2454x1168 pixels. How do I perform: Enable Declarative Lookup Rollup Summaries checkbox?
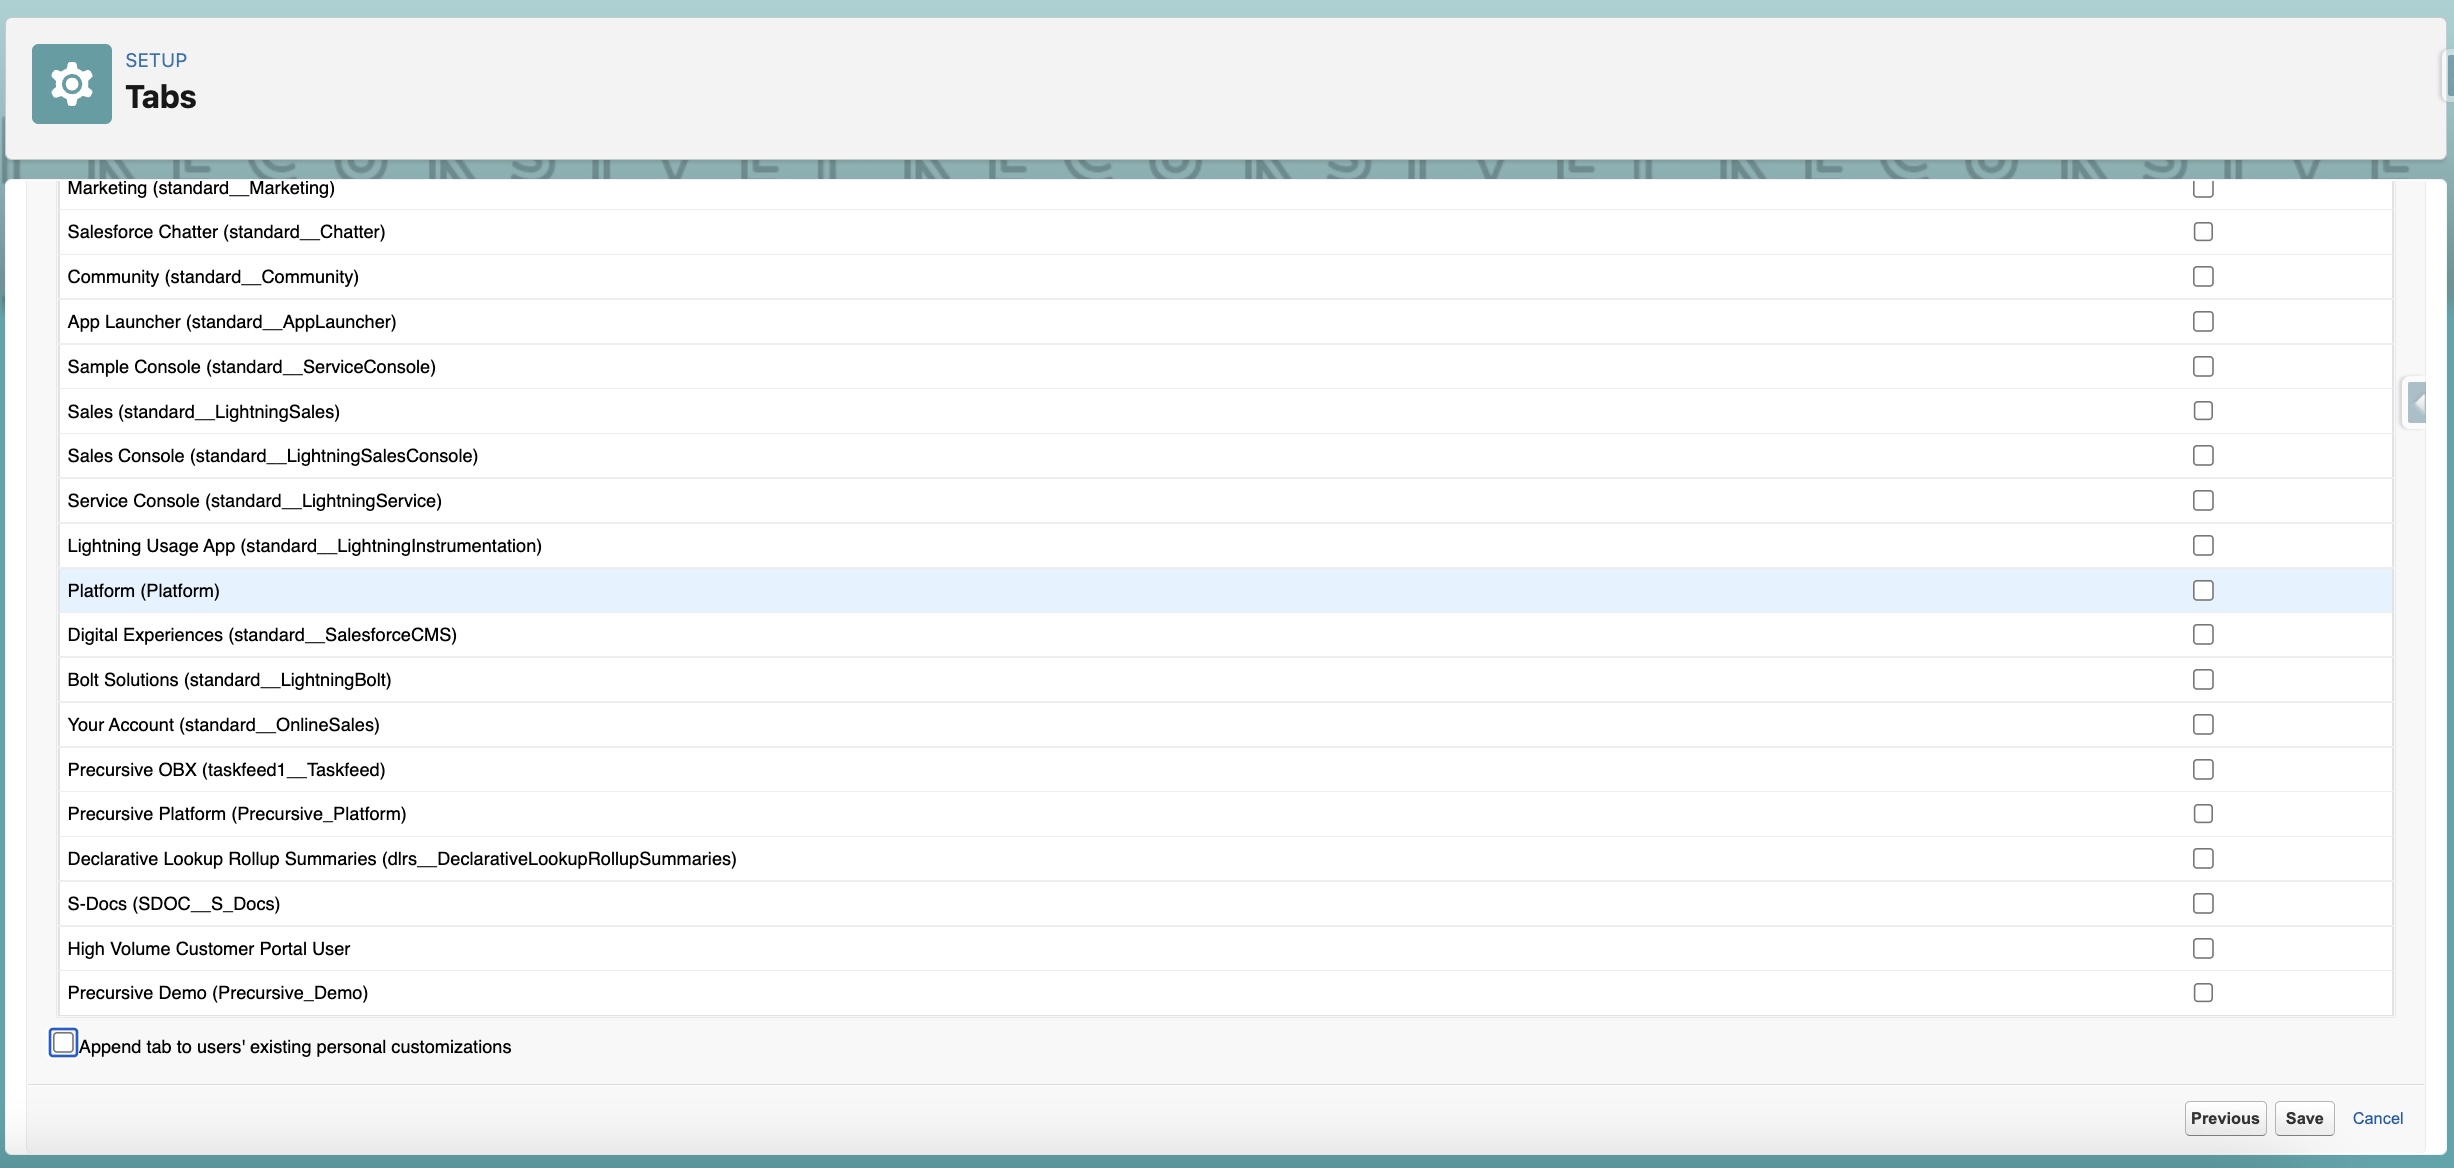tap(2203, 858)
